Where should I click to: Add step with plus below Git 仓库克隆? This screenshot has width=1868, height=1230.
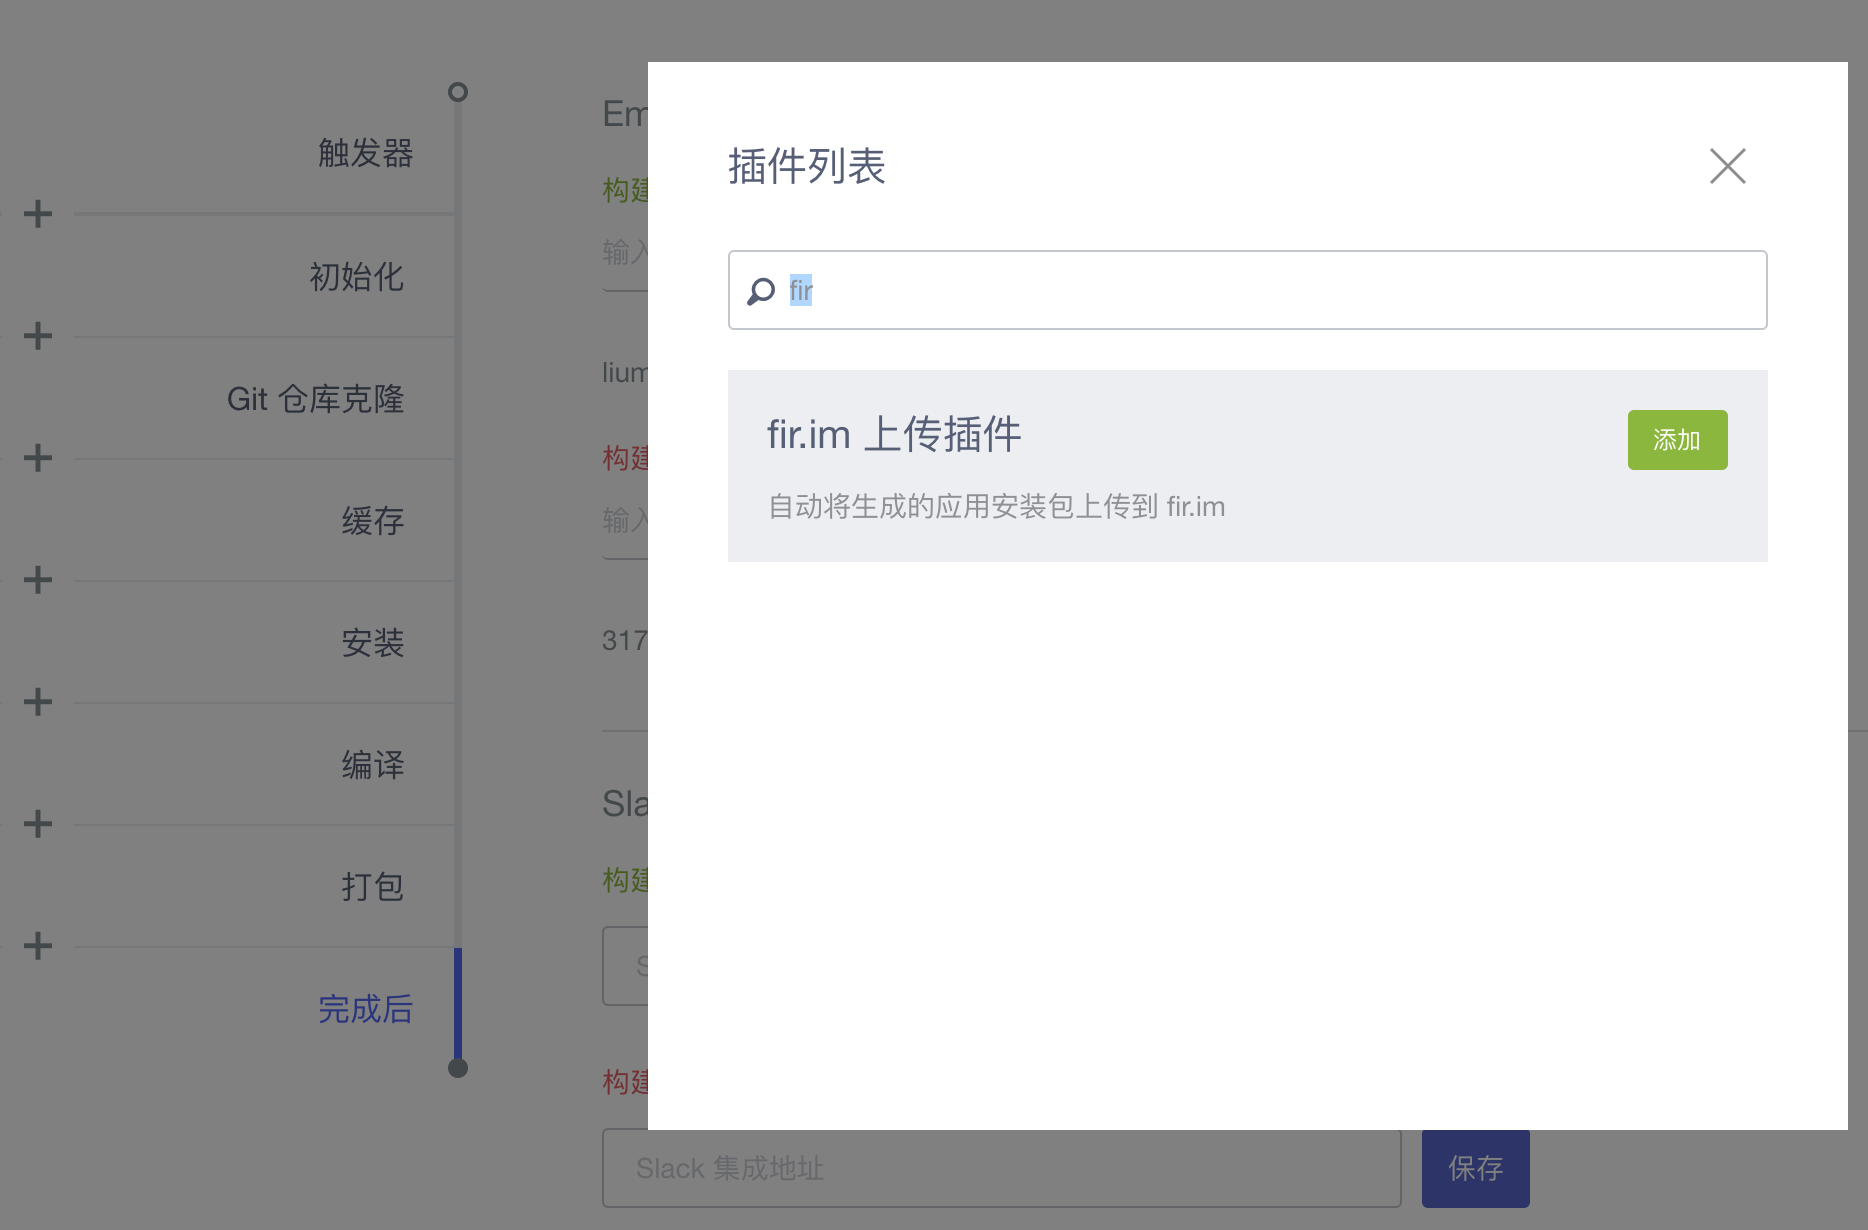[x=38, y=457]
